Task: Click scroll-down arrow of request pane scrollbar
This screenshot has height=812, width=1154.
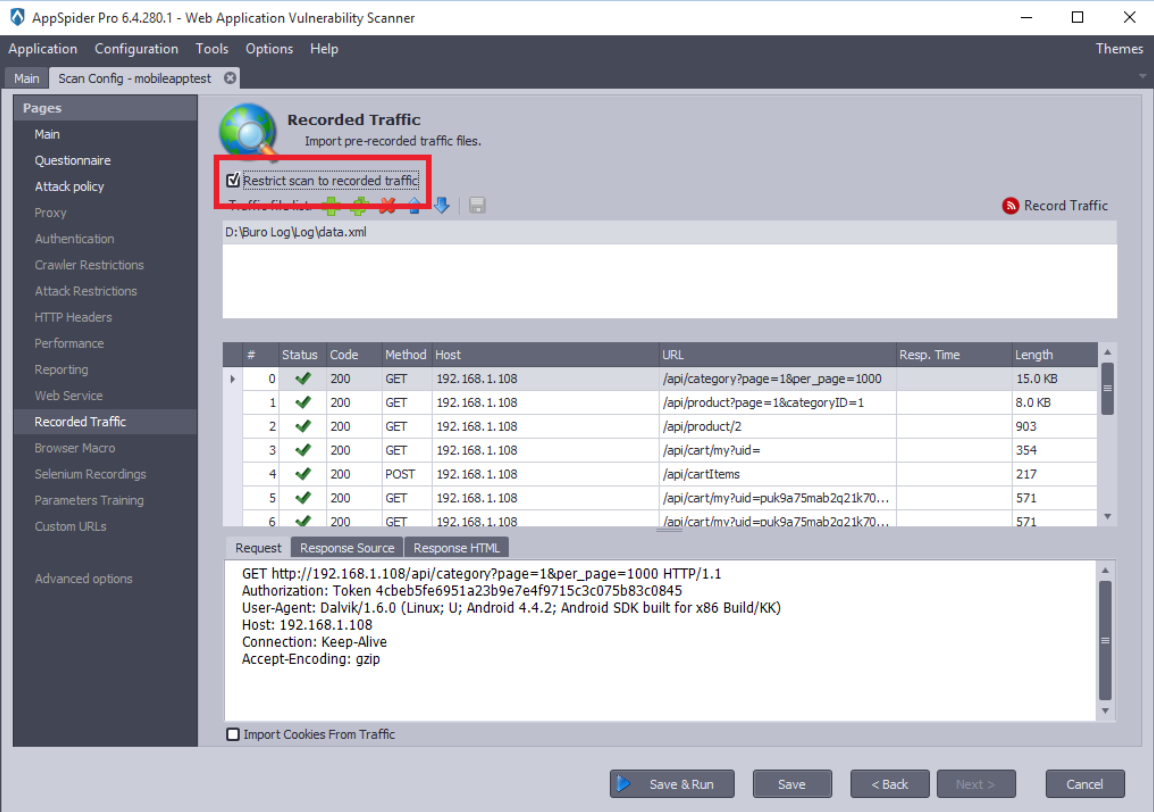Action: pyautogui.click(x=1105, y=711)
